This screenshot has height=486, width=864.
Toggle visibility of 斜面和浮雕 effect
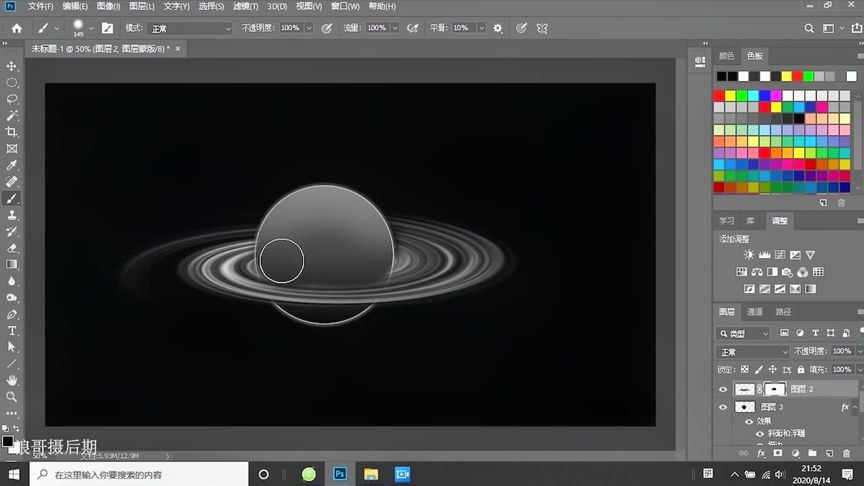(x=759, y=434)
